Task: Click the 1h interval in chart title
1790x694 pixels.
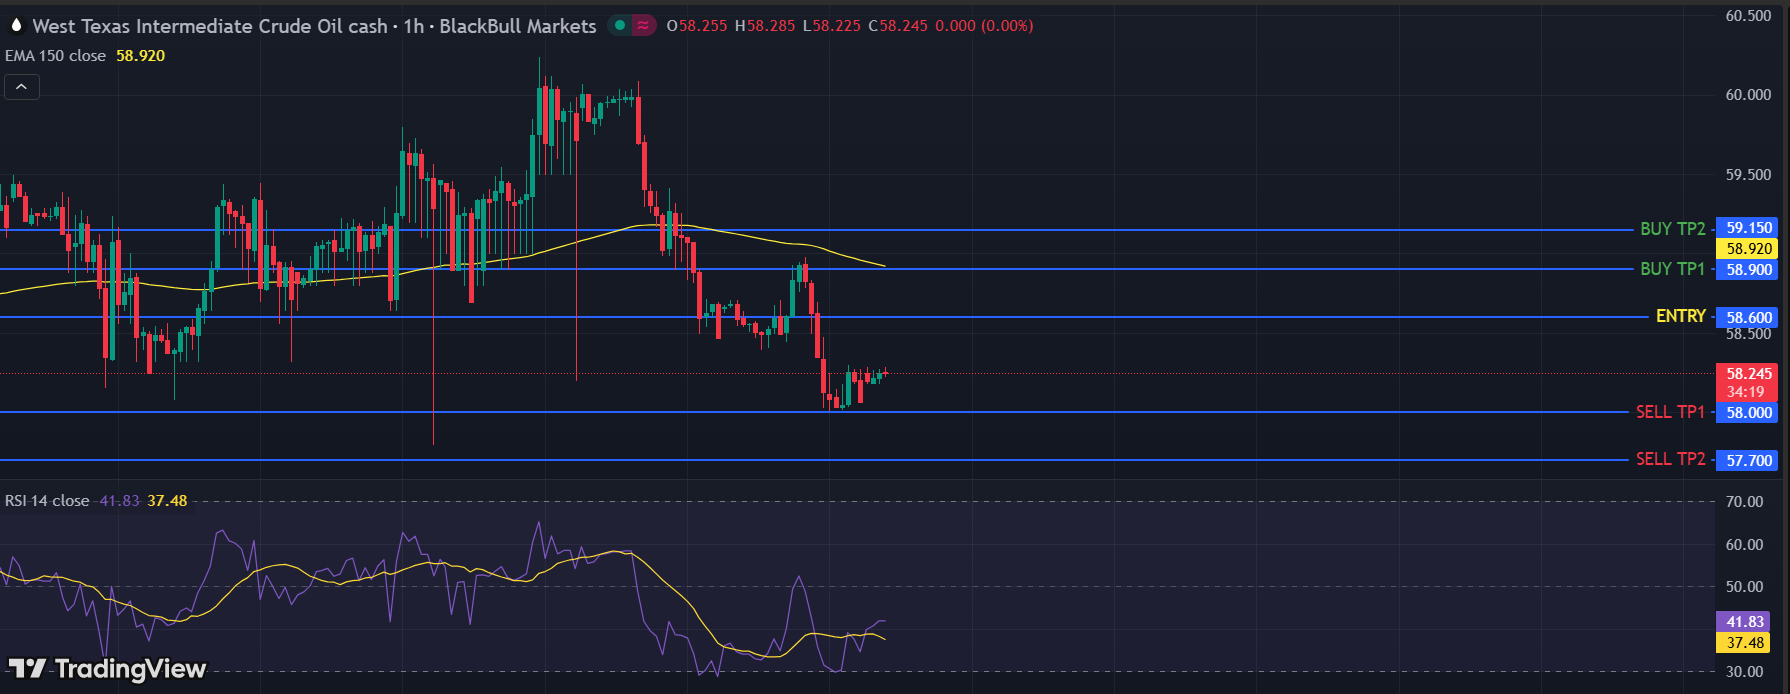Action: point(414,26)
